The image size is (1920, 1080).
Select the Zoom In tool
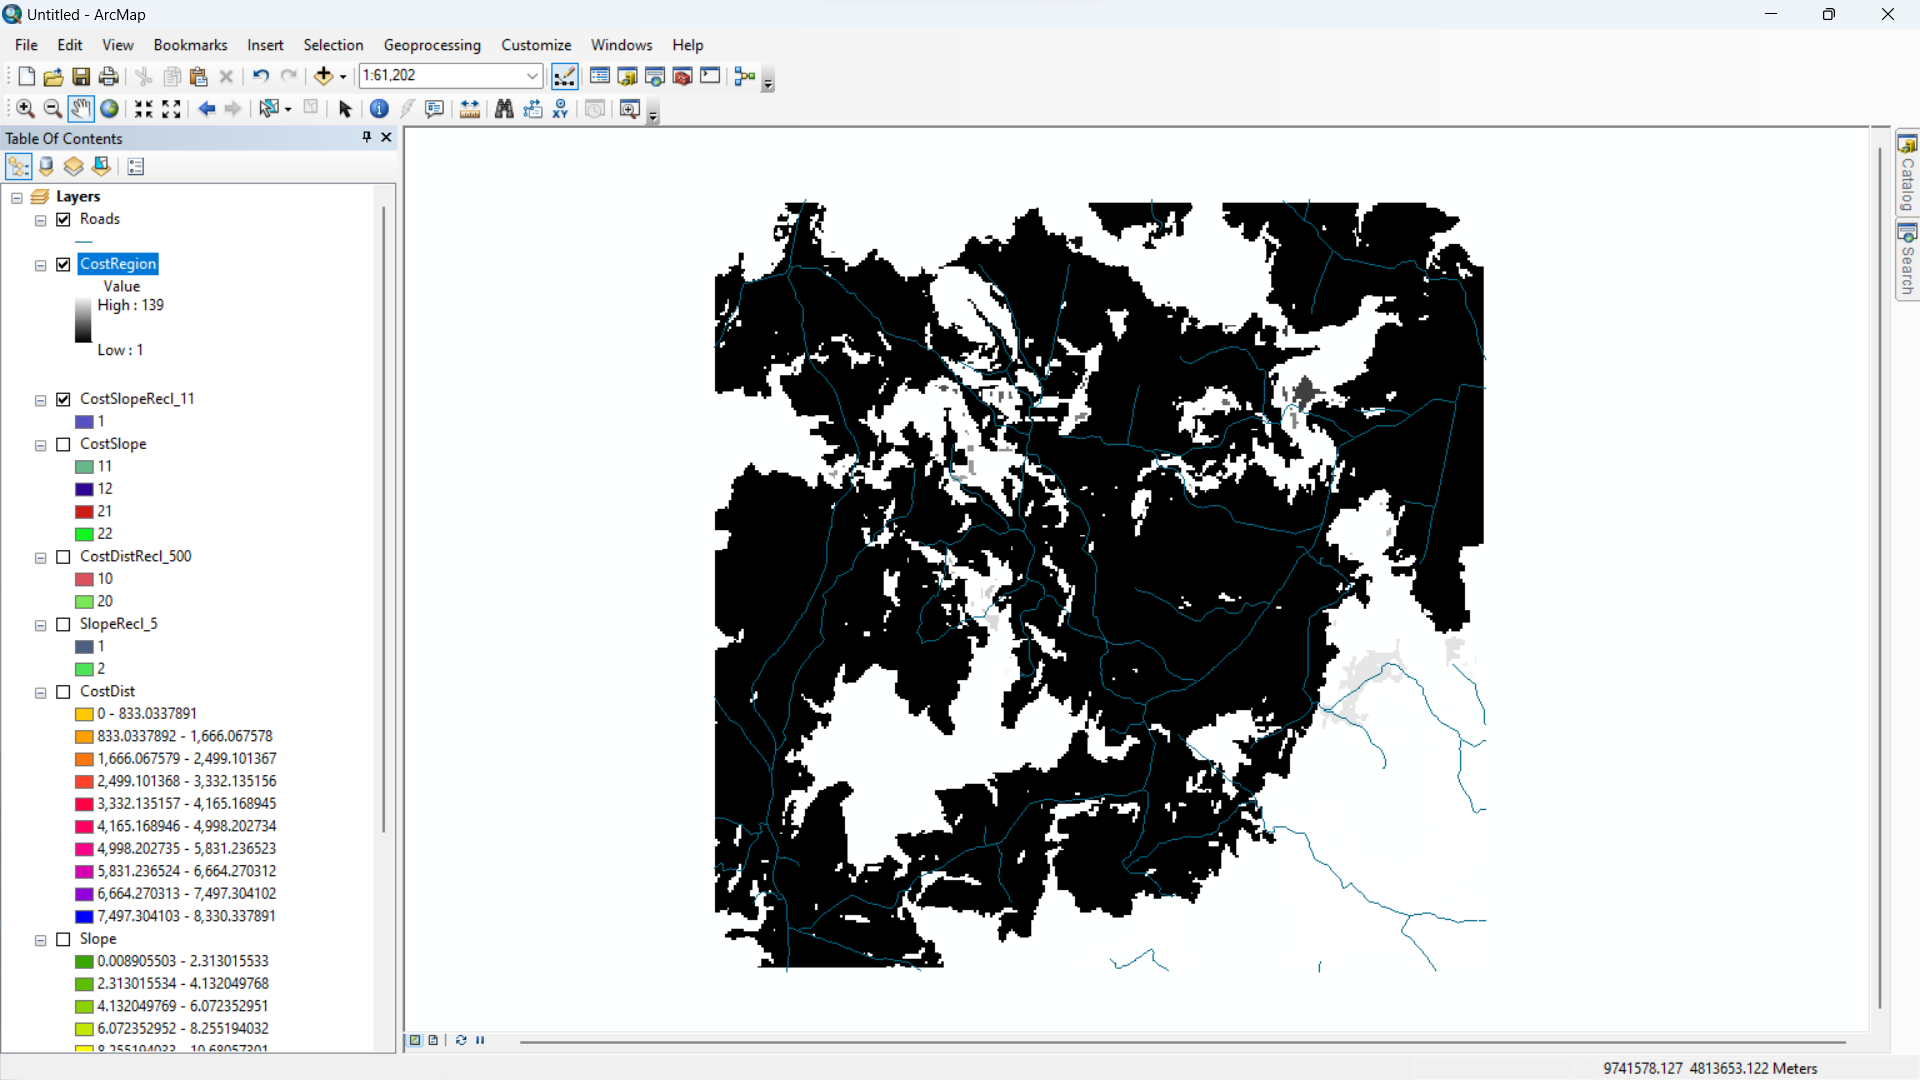[x=25, y=109]
